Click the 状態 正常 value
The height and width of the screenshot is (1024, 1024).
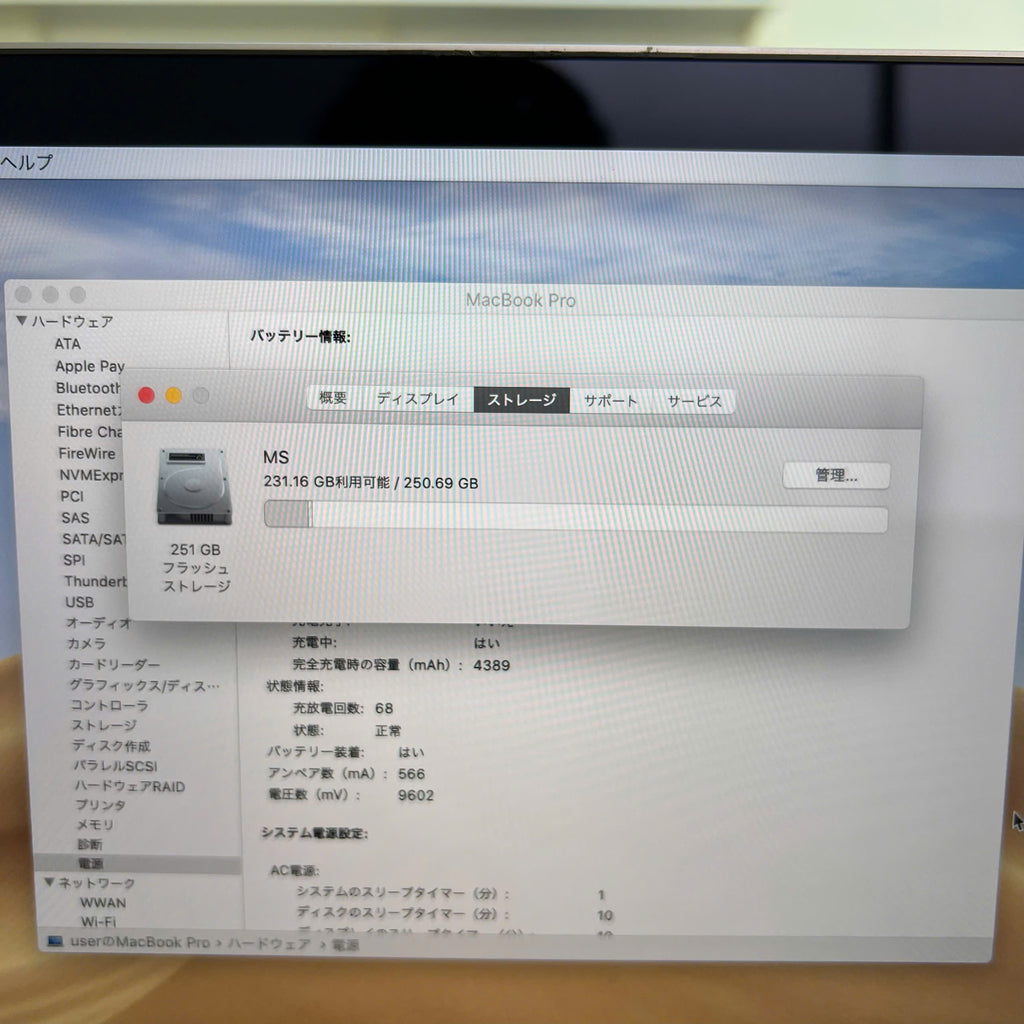388,730
